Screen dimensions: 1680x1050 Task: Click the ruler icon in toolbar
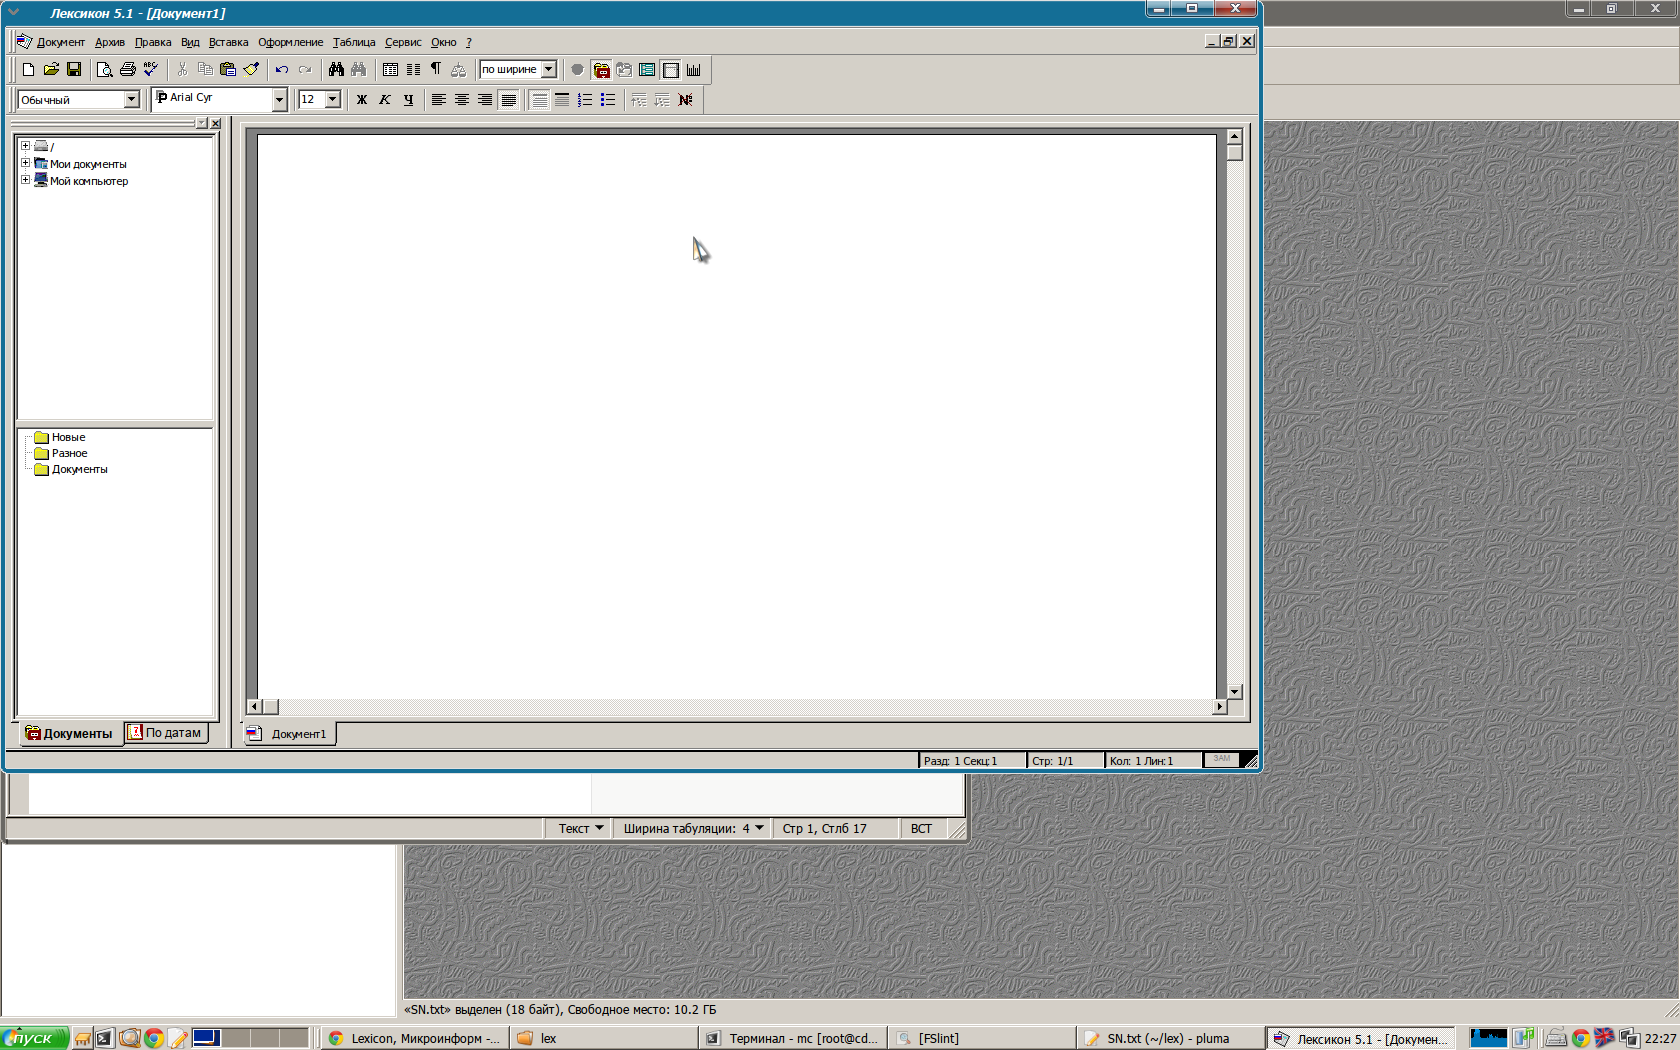(x=693, y=70)
